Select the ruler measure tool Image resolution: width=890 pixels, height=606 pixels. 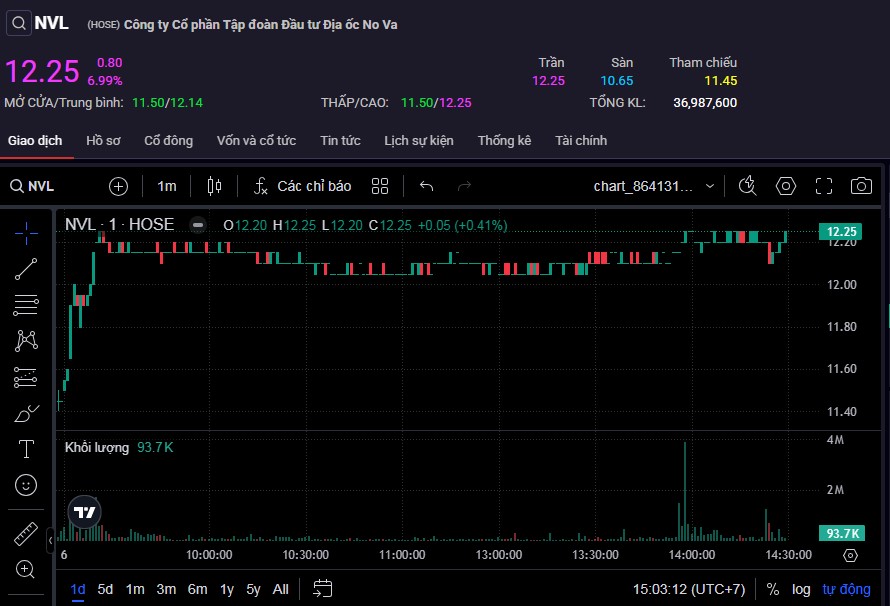coord(27,534)
